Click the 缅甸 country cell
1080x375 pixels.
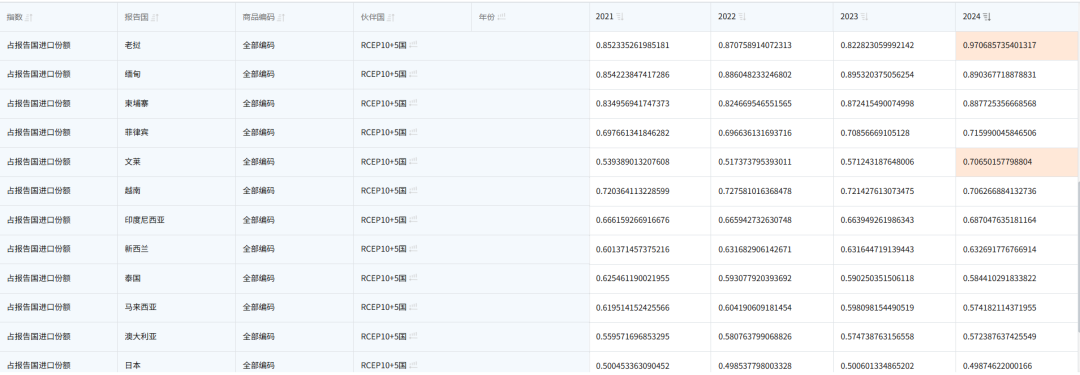click(176, 74)
